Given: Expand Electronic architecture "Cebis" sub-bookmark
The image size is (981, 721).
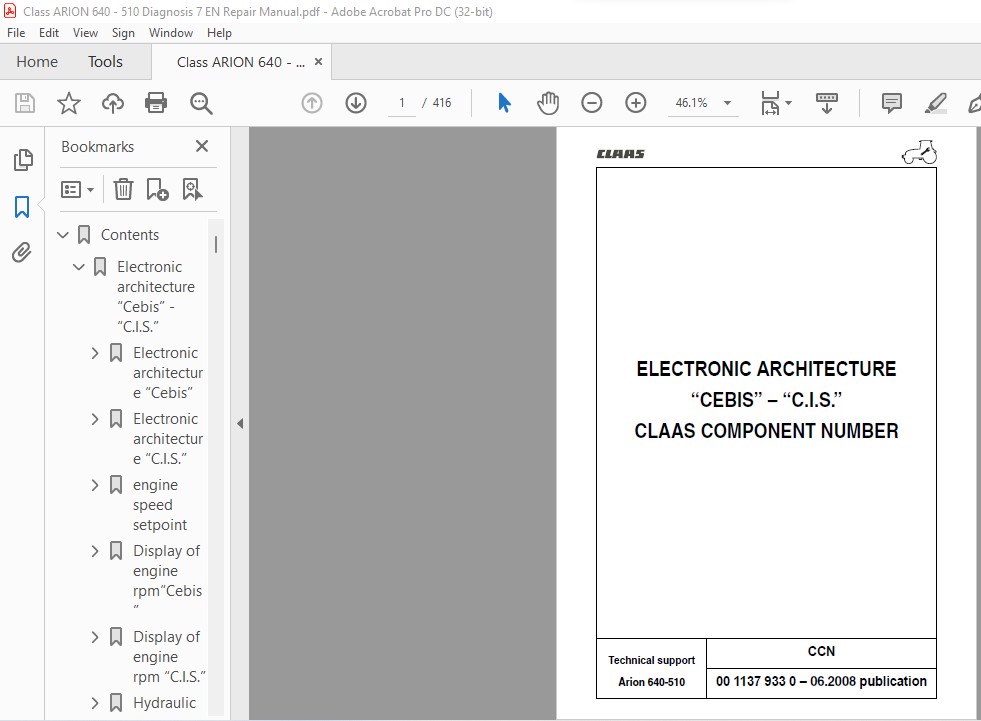Looking at the screenshot, I should [x=94, y=354].
